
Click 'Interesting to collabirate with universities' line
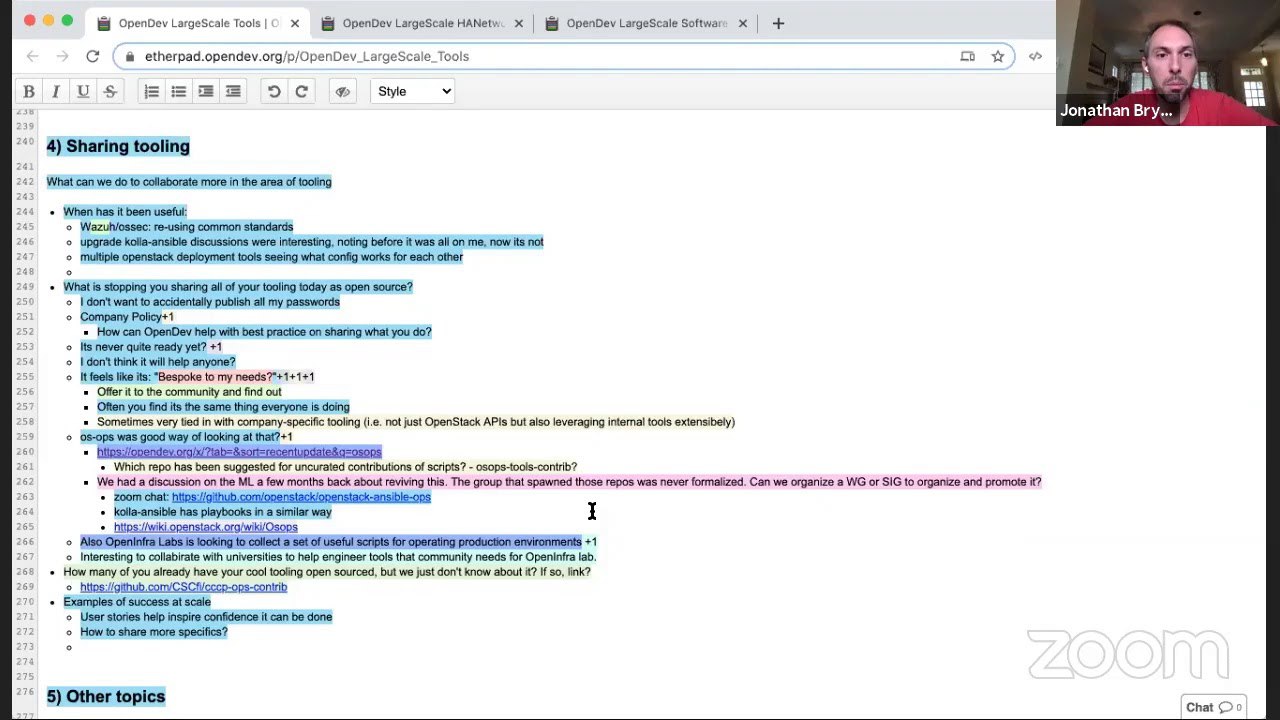338,557
